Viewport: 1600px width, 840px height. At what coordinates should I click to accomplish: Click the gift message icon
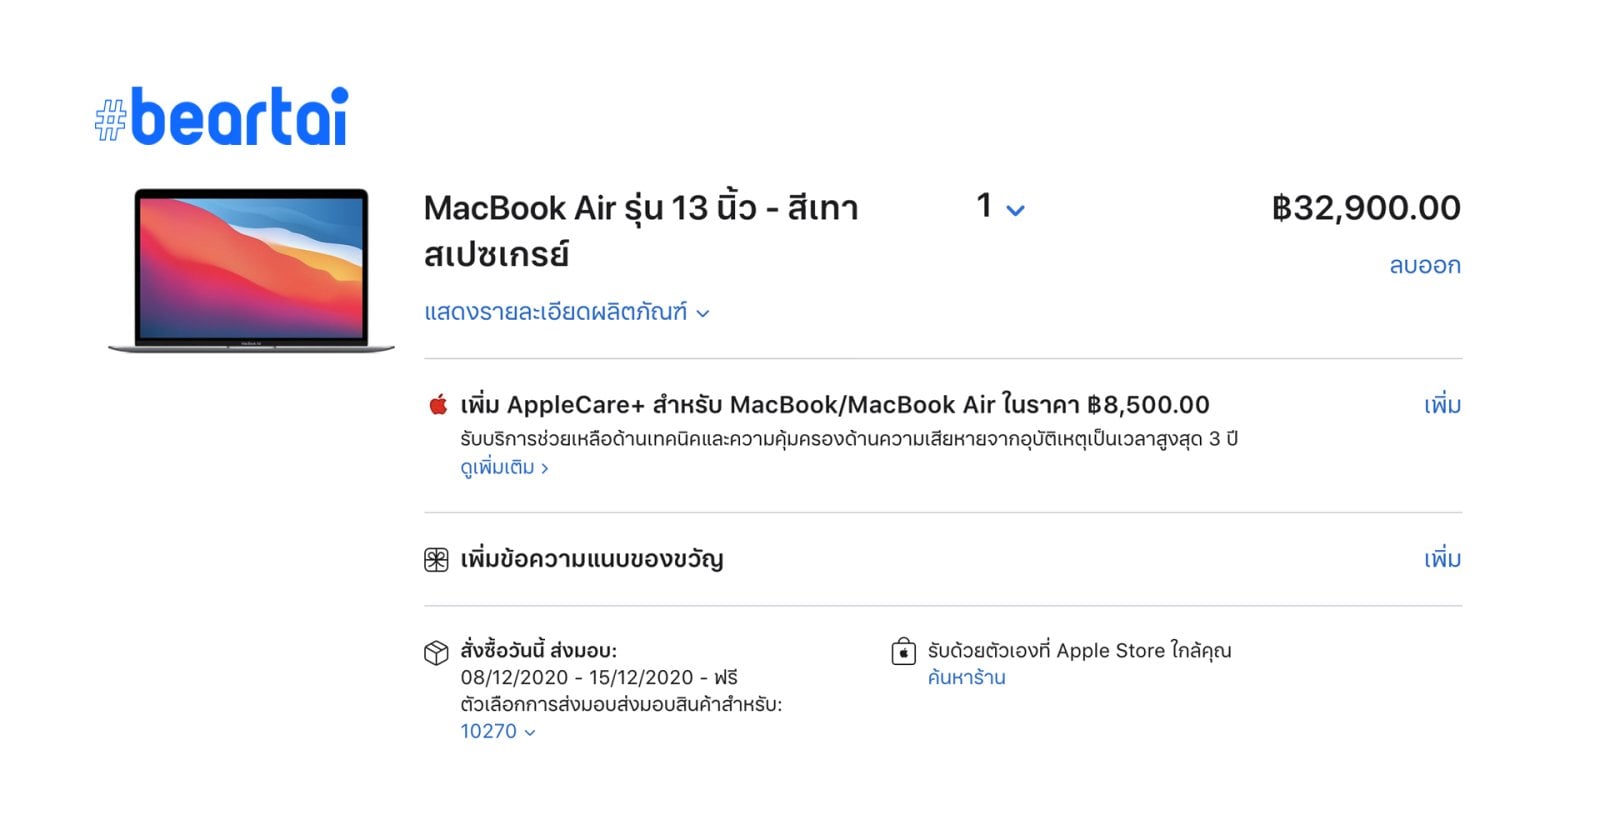[x=436, y=560]
